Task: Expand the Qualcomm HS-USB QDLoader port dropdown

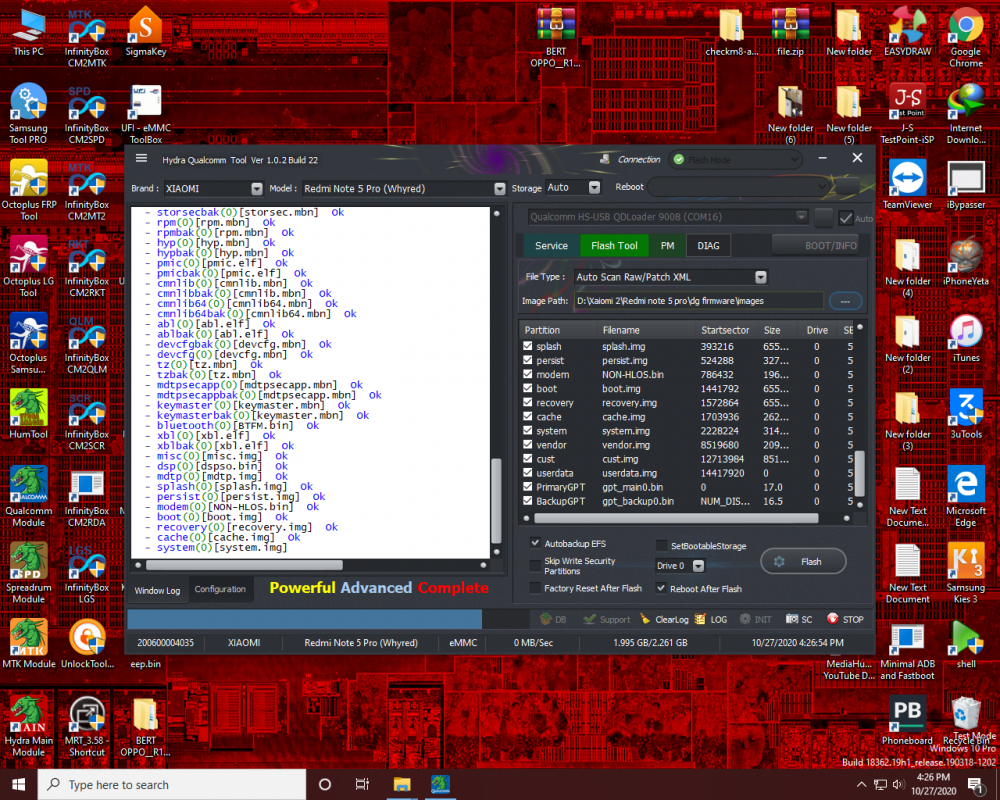Action: 801,217
